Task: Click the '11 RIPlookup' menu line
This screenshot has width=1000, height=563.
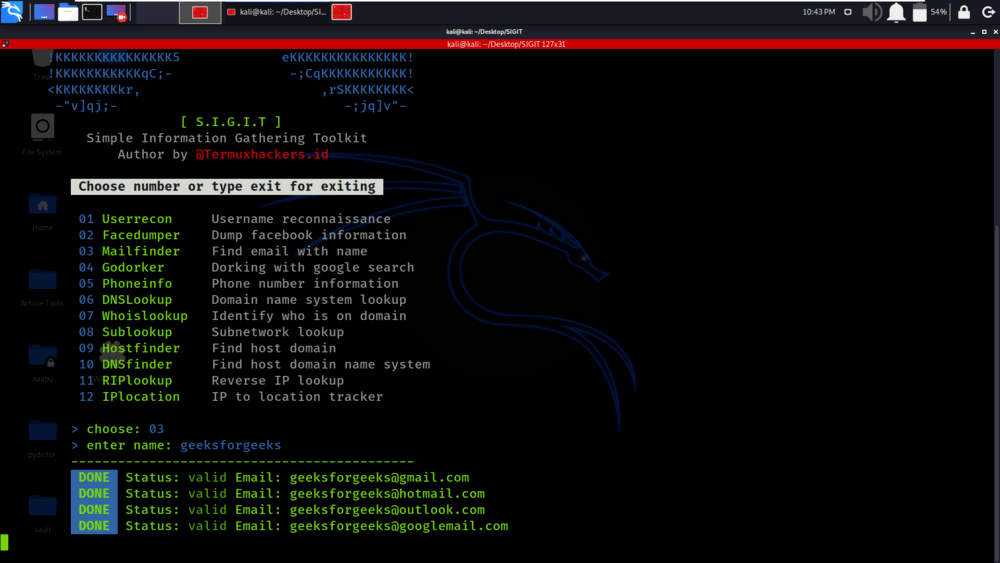Action: click(x=211, y=380)
